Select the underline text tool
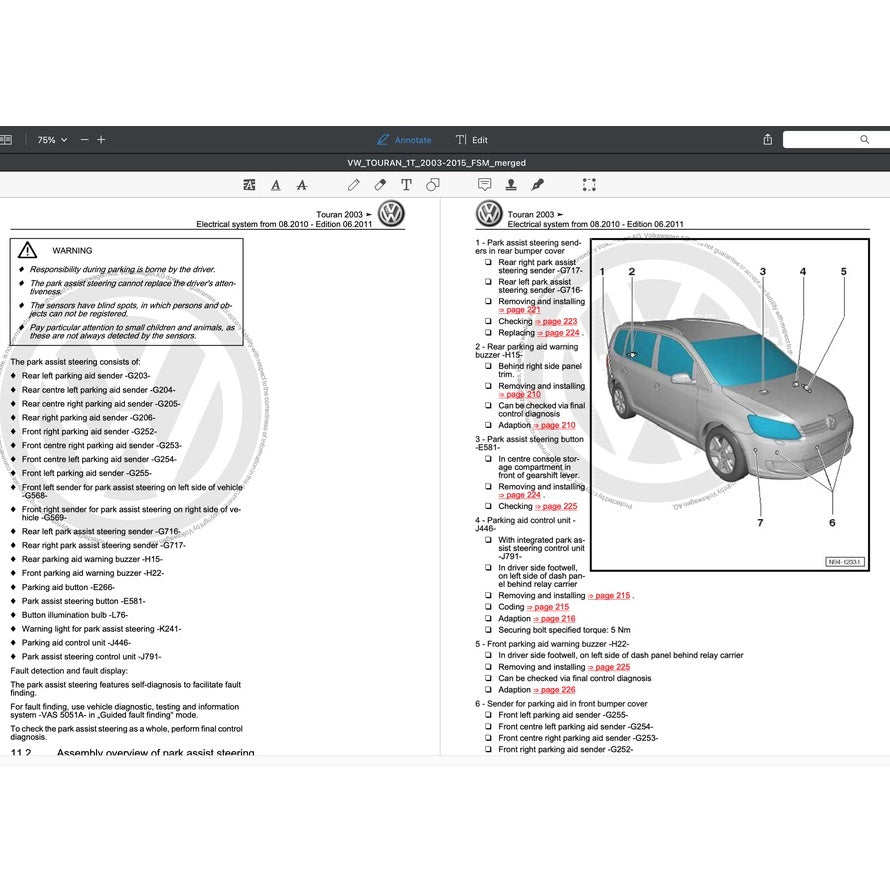The height and width of the screenshot is (890, 890). pyautogui.click(x=276, y=185)
